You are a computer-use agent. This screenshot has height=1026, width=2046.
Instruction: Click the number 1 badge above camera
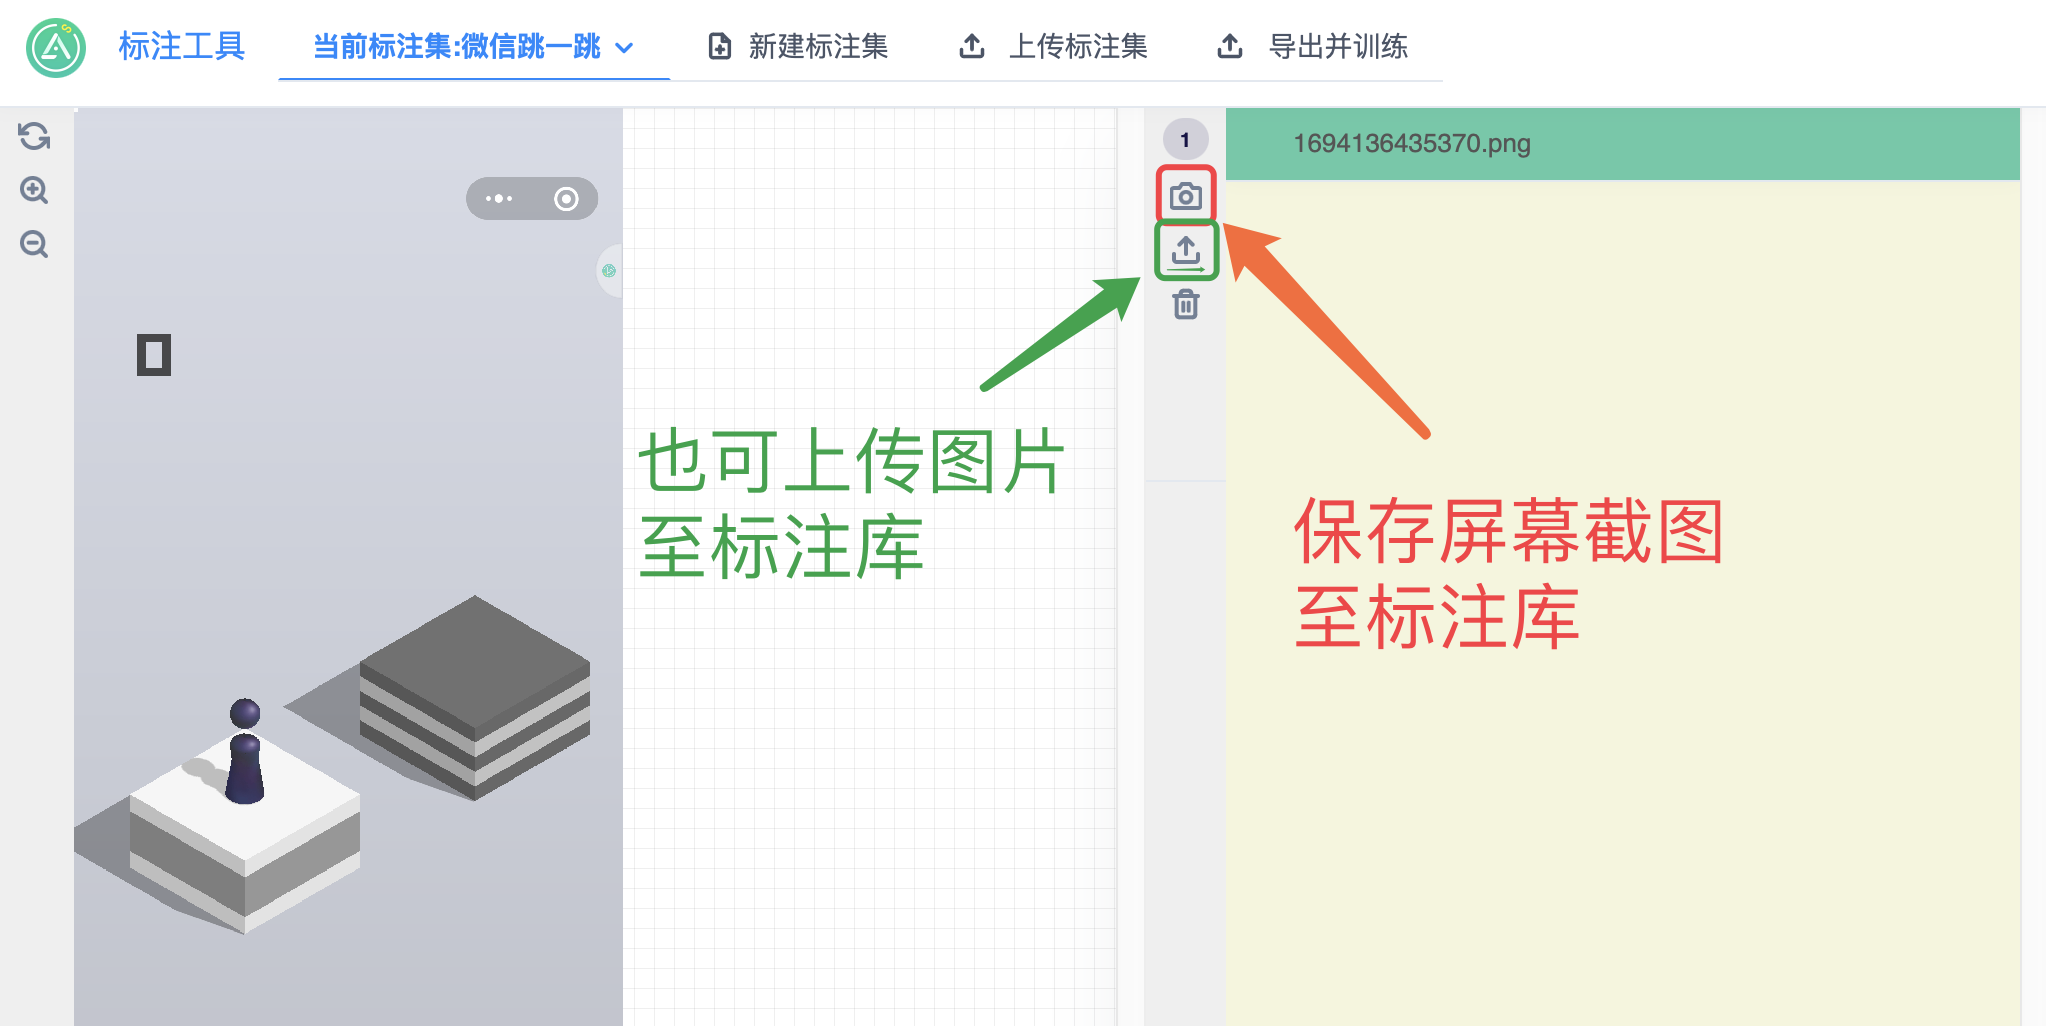tap(1185, 140)
